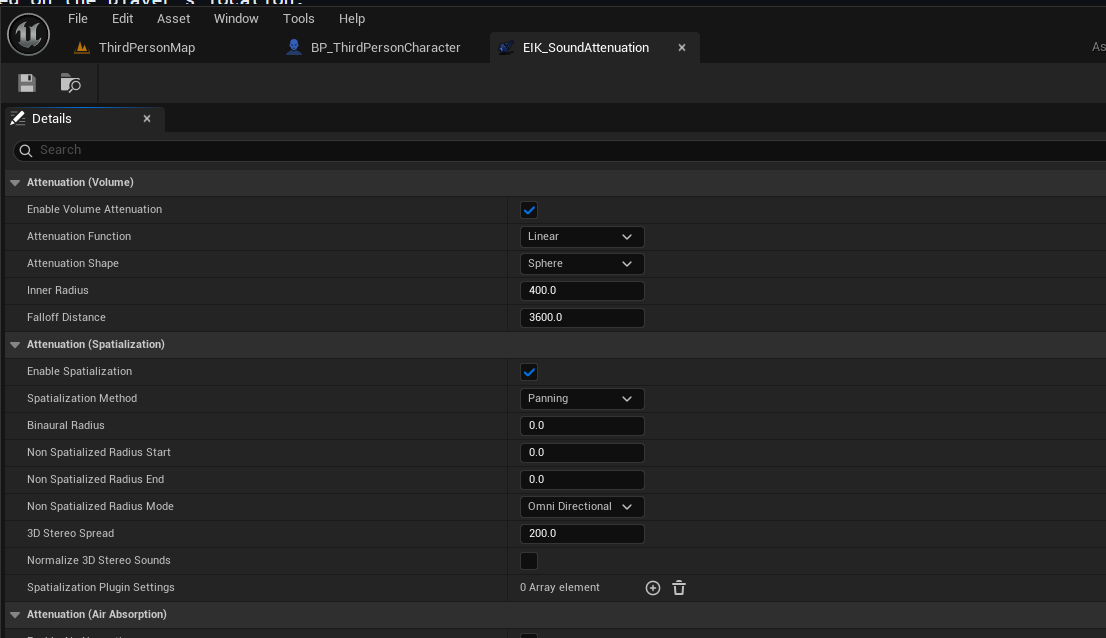Image resolution: width=1106 pixels, height=638 pixels.
Task: Collapse the Attenuation (Spatialization) section
Action: [x=15, y=345]
